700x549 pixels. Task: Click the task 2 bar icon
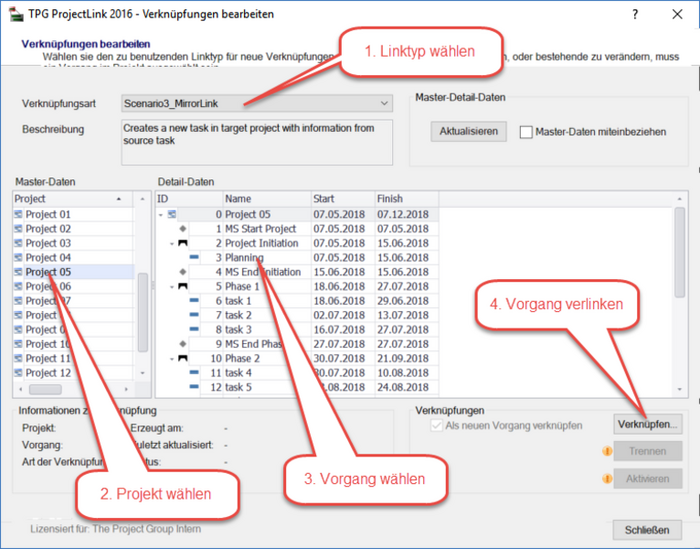(194, 315)
